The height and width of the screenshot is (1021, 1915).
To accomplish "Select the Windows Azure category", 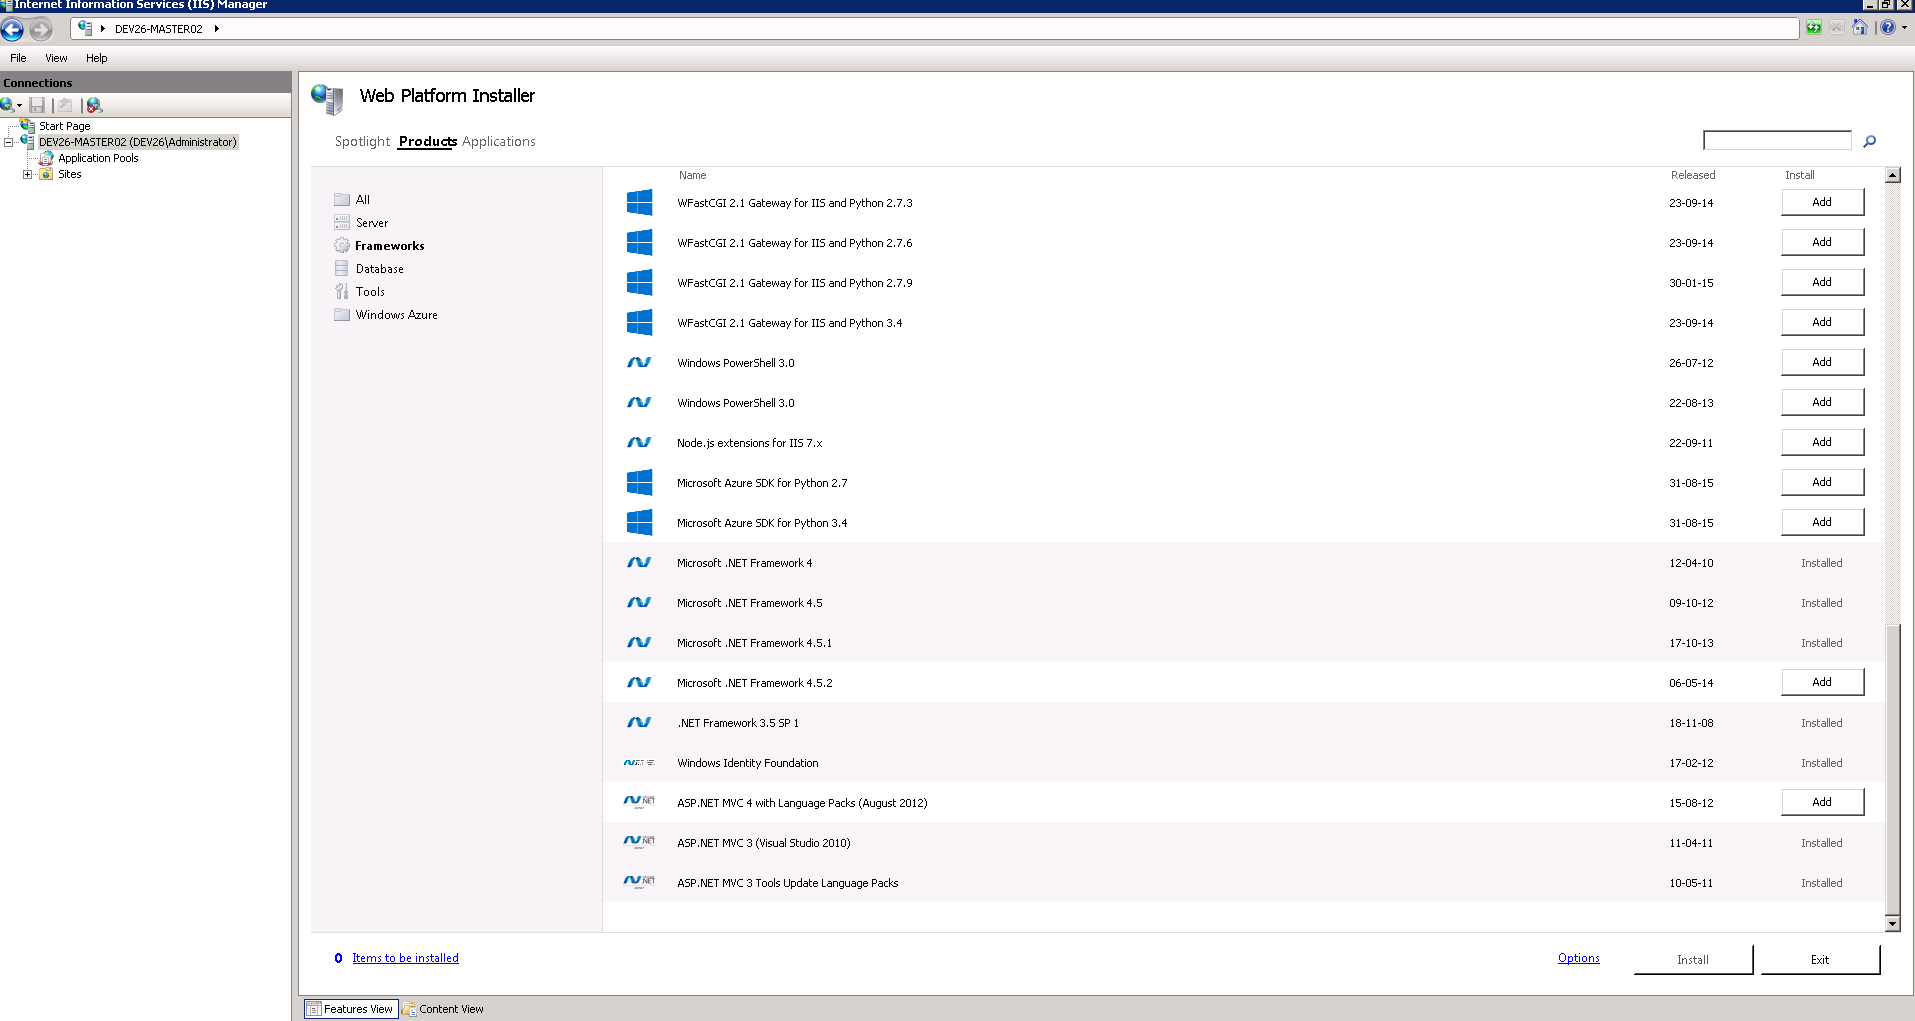I will coord(396,315).
